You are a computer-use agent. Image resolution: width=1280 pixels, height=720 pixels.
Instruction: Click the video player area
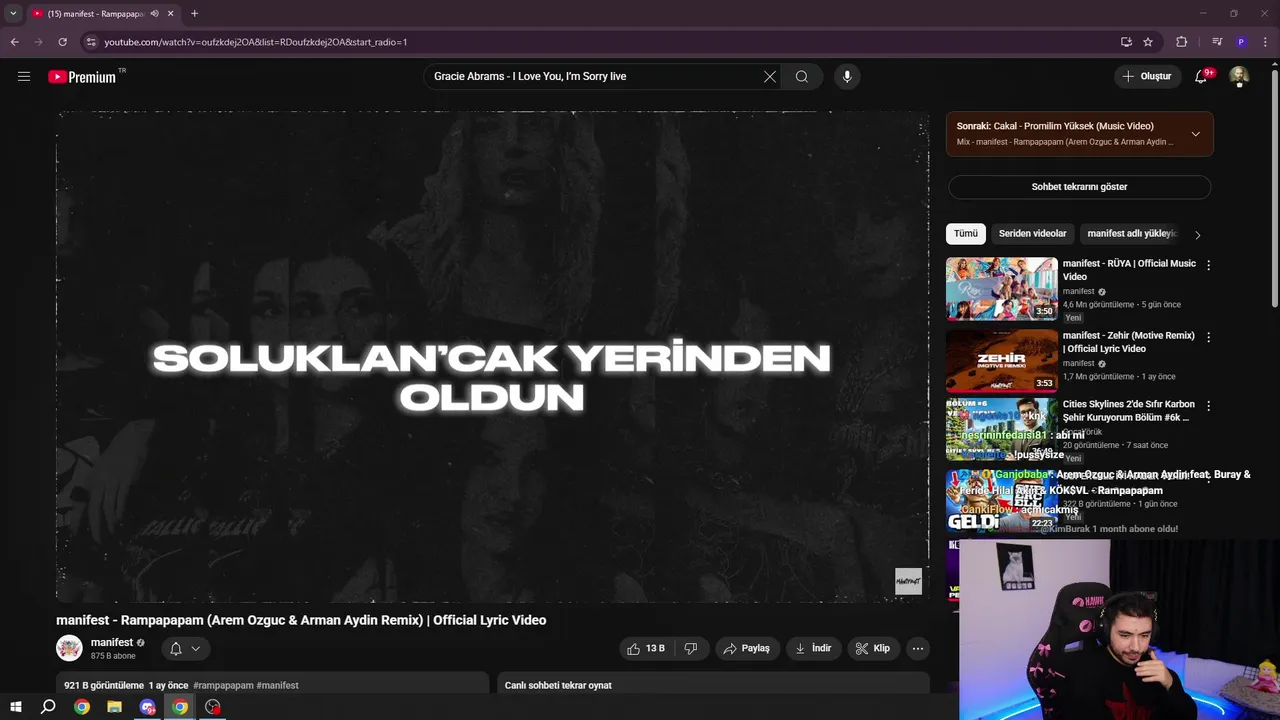click(x=492, y=357)
